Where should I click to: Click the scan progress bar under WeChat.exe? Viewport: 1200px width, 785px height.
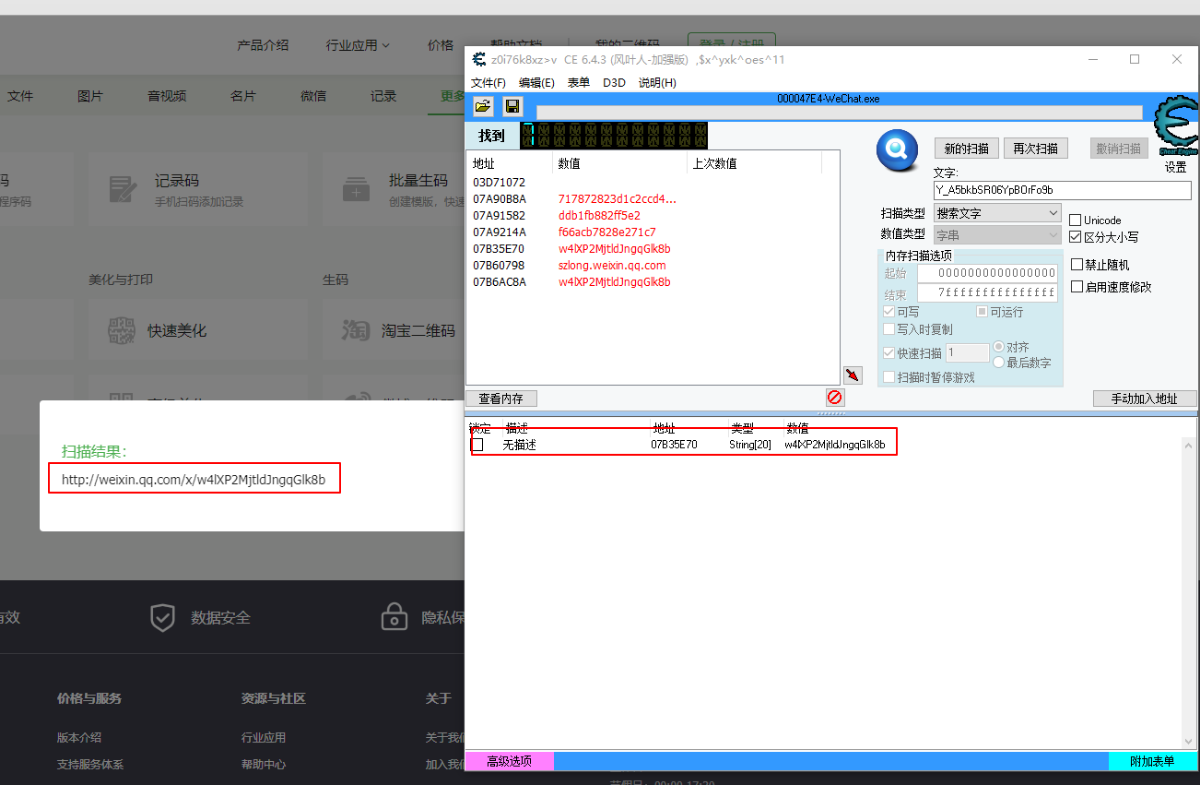[839, 112]
